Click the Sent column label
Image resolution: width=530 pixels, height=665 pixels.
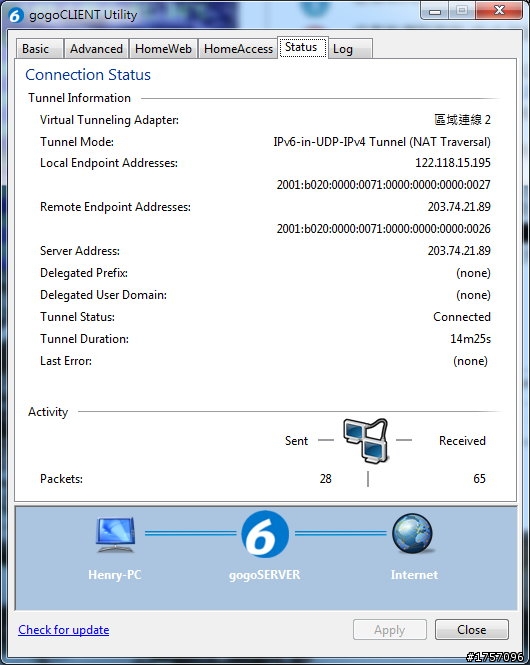tap(296, 441)
